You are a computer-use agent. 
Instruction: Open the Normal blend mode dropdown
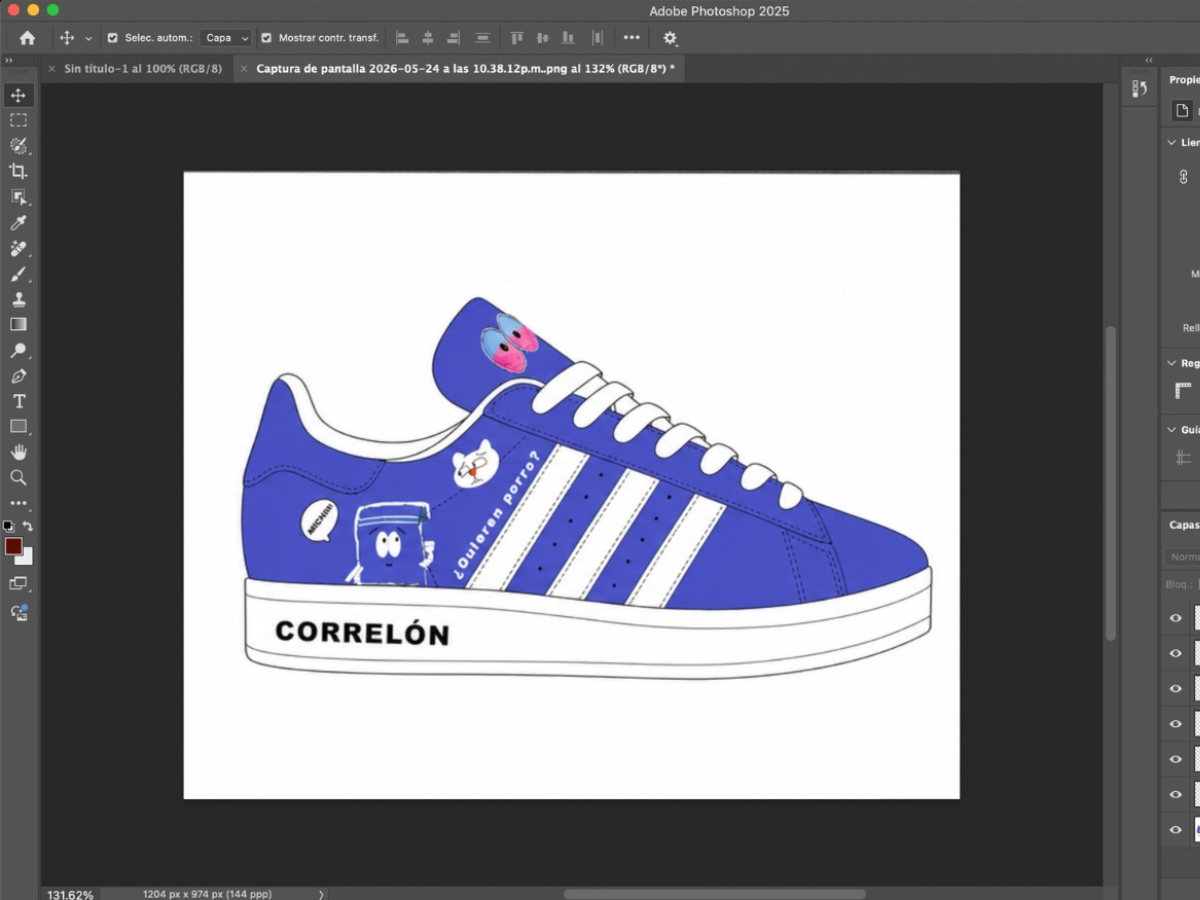tap(1183, 557)
